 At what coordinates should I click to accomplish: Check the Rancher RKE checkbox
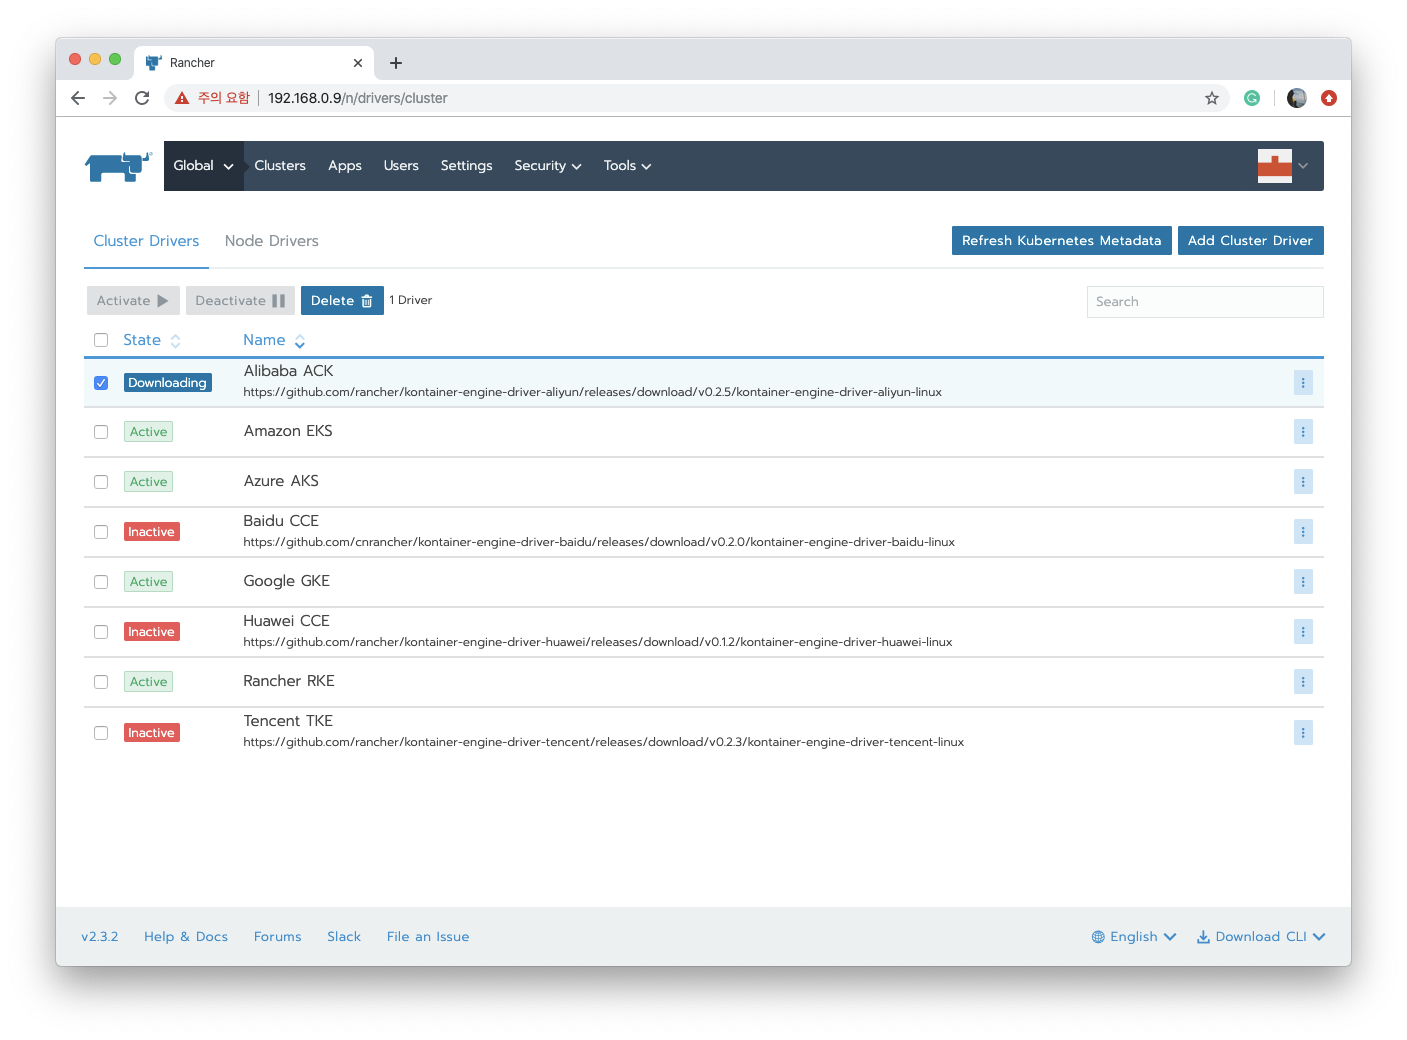pos(101,682)
